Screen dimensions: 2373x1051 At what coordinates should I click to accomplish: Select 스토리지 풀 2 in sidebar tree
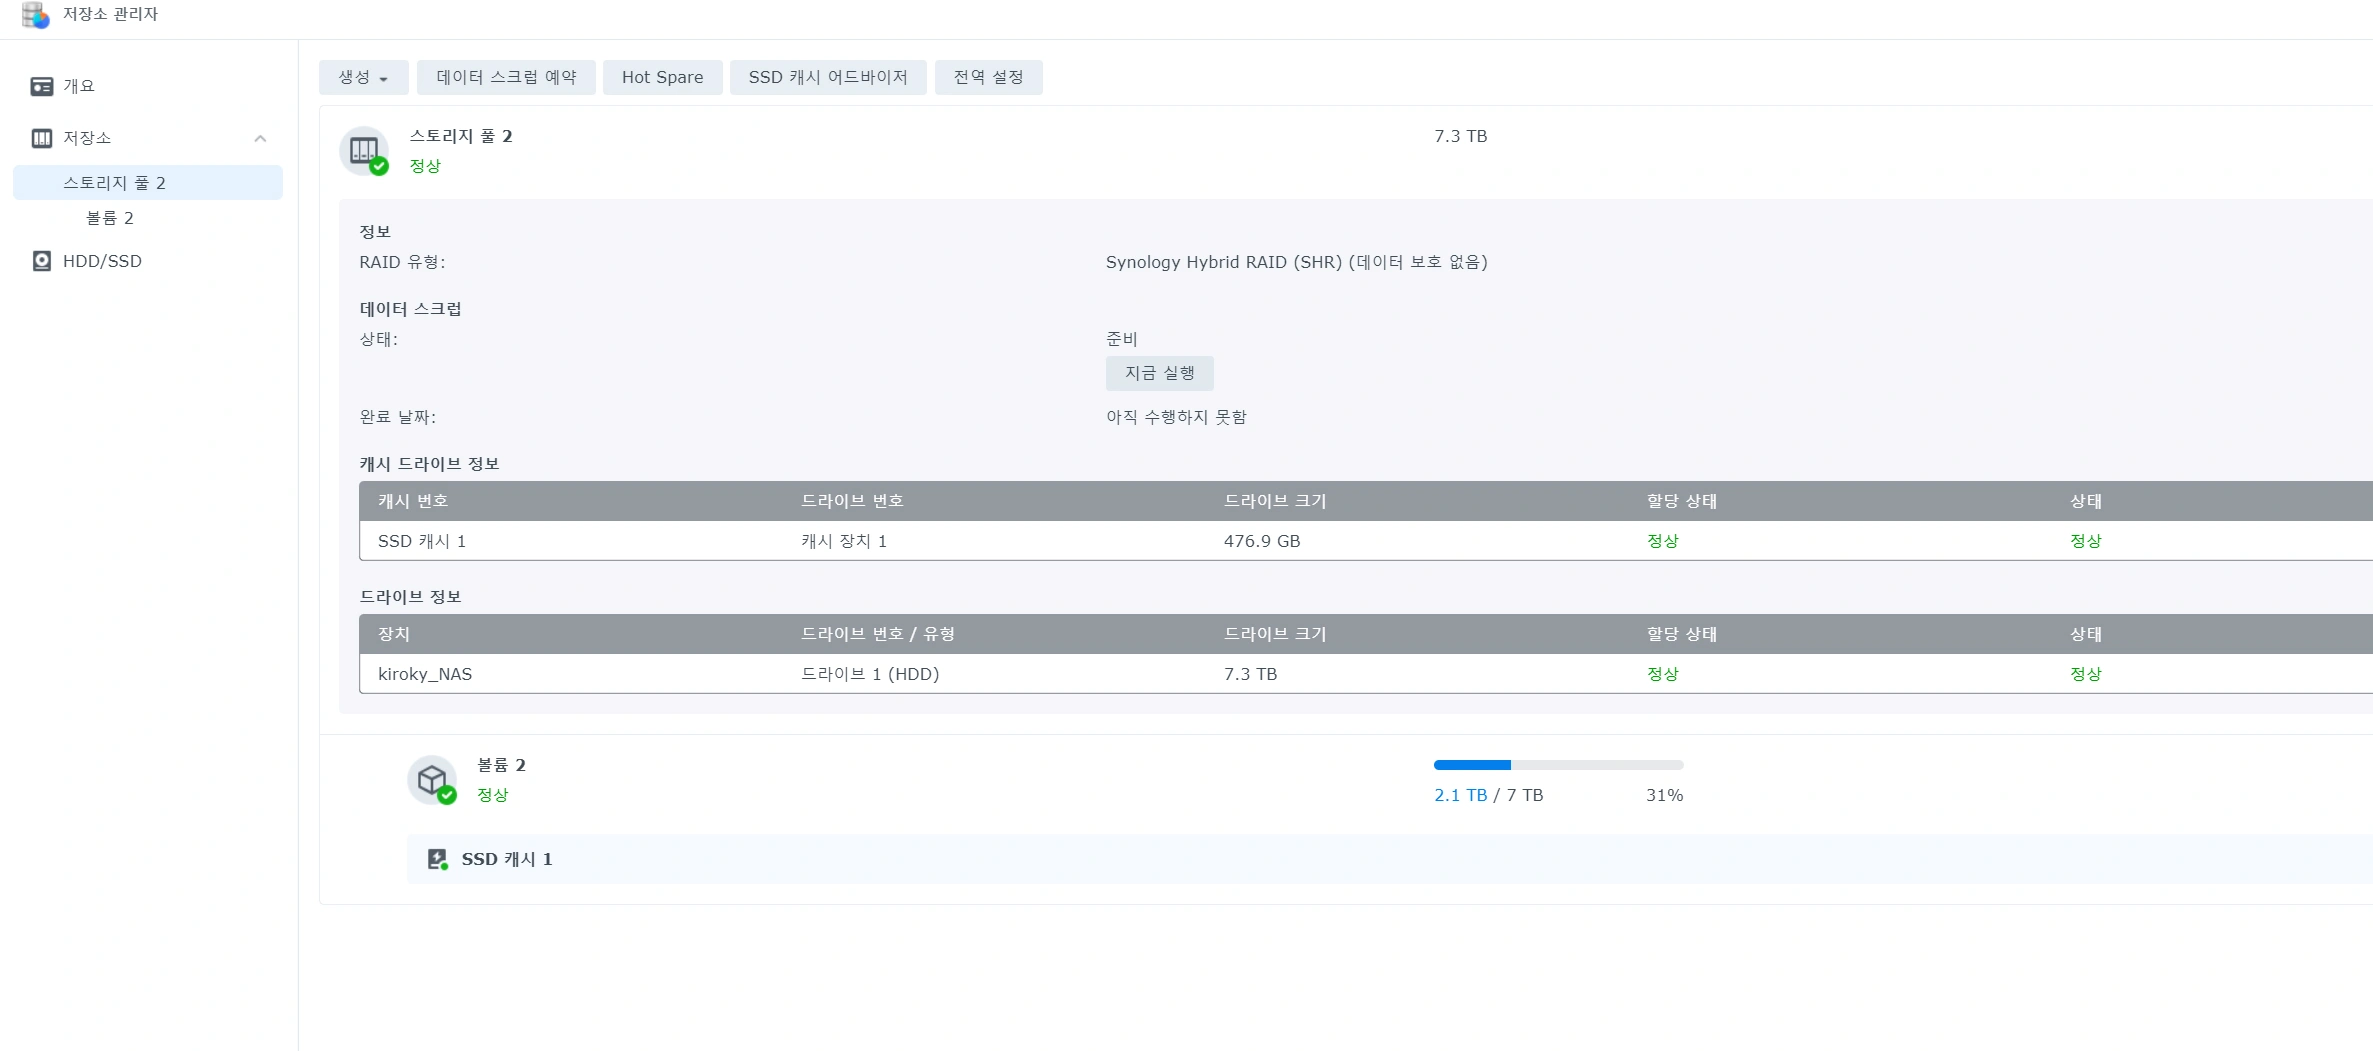coord(114,183)
